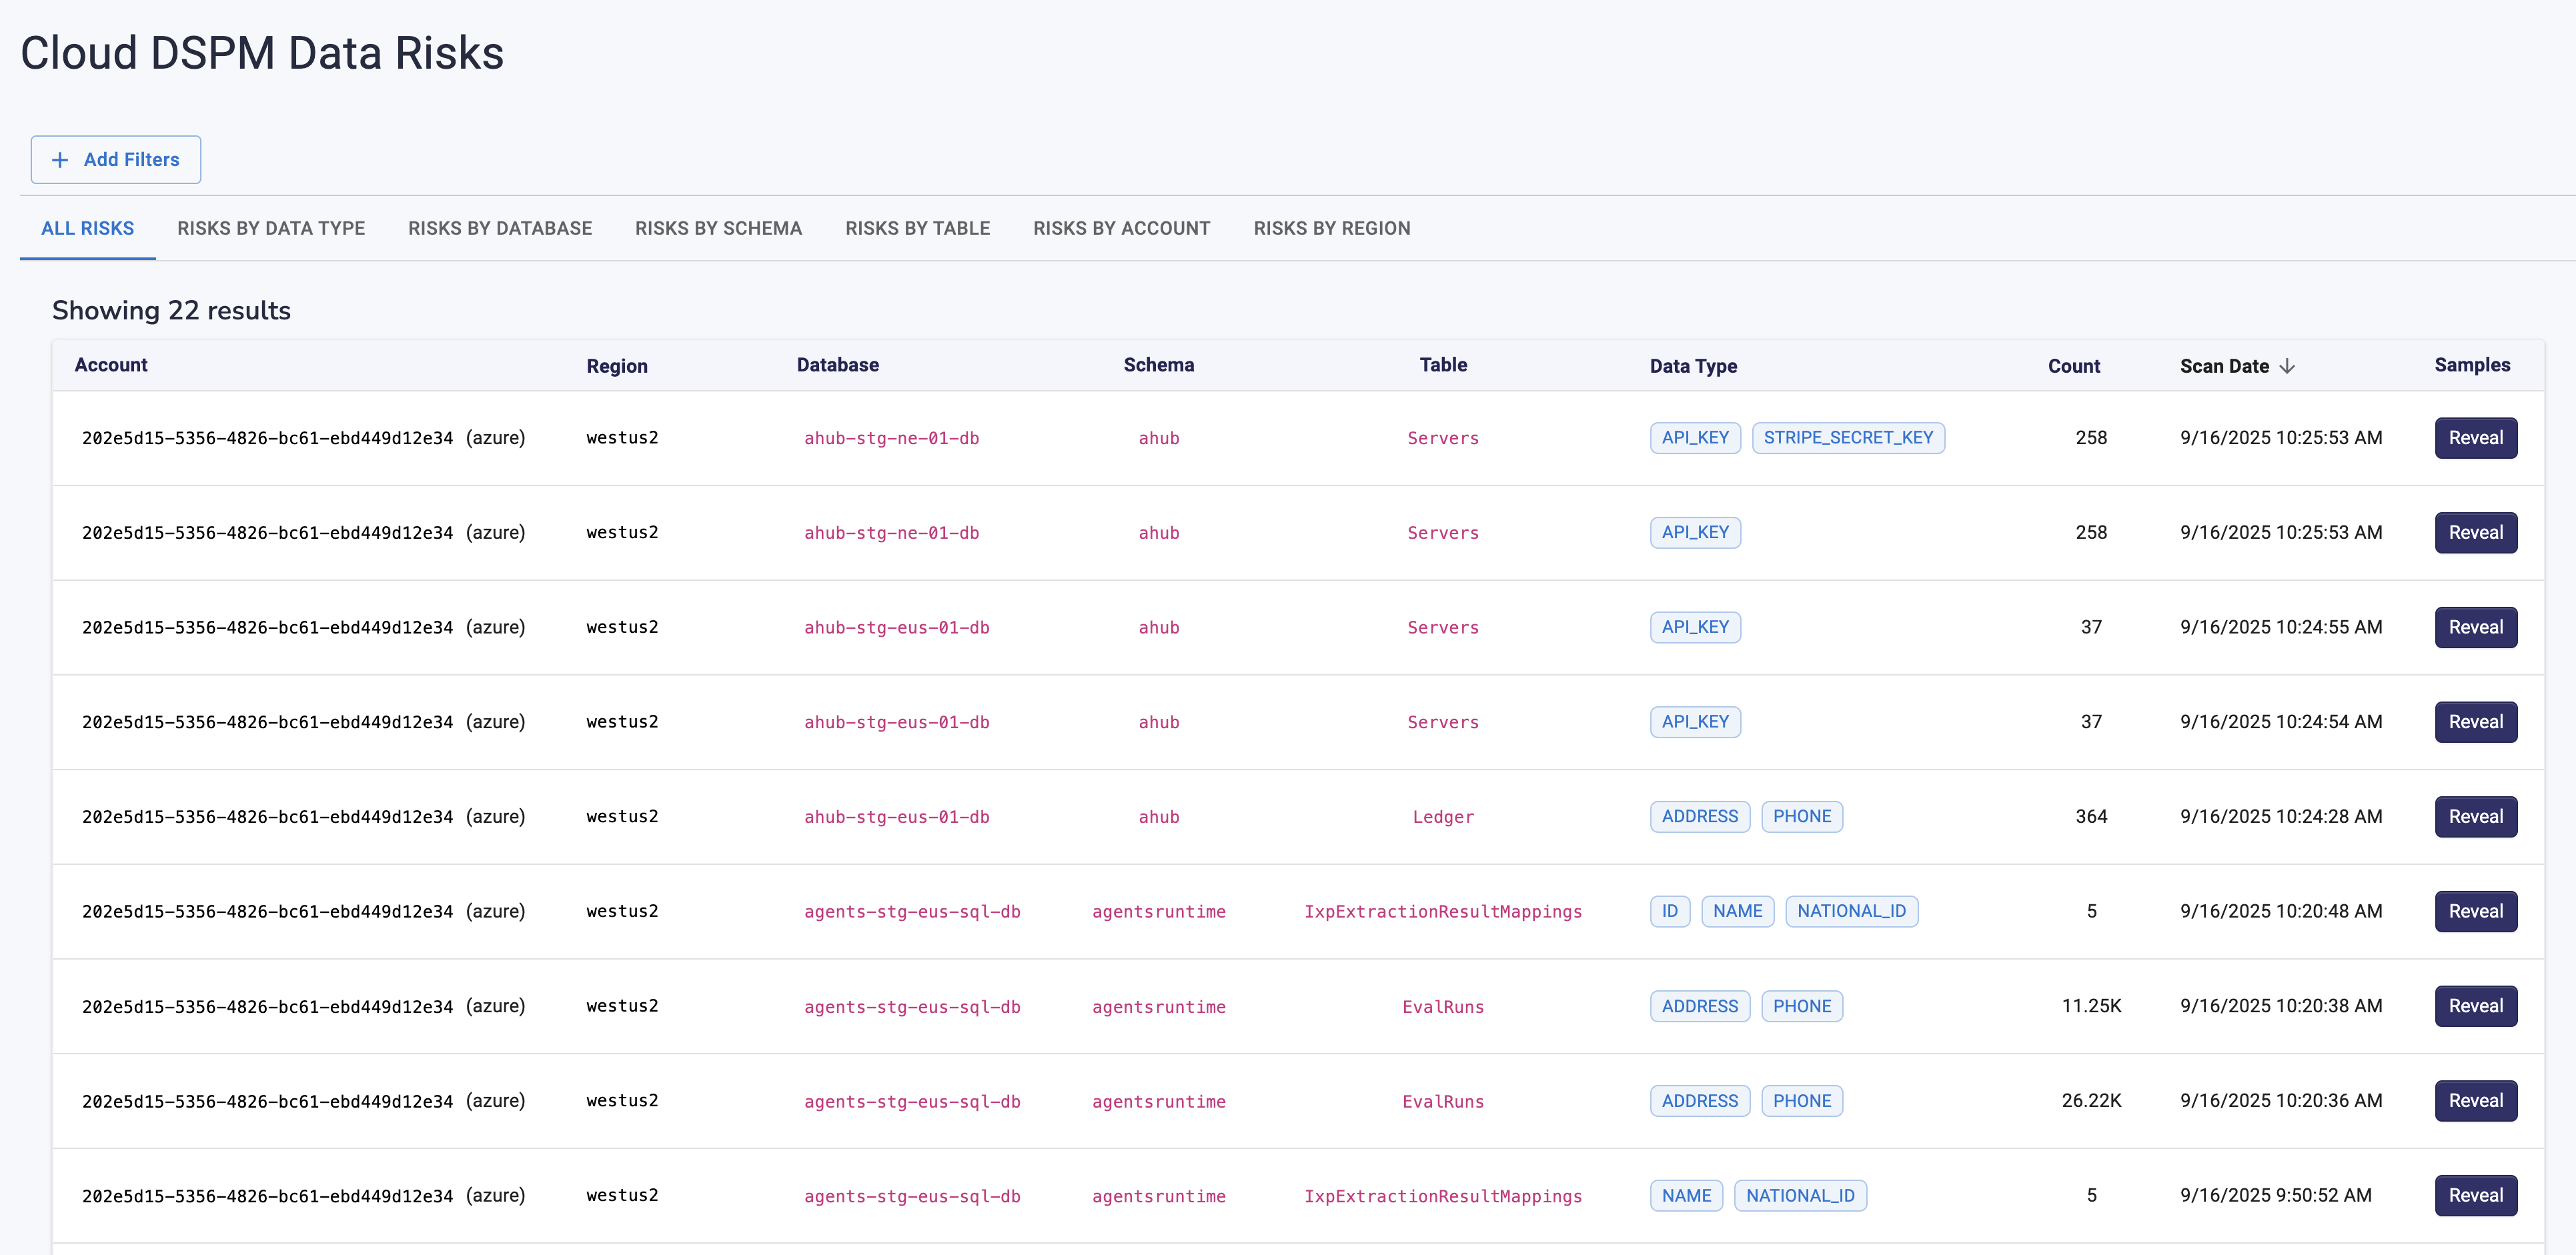Open agentsruntime schema link in the 26.22K row
Image resolution: width=2576 pixels, height=1255 pixels.
(1158, 1101)
